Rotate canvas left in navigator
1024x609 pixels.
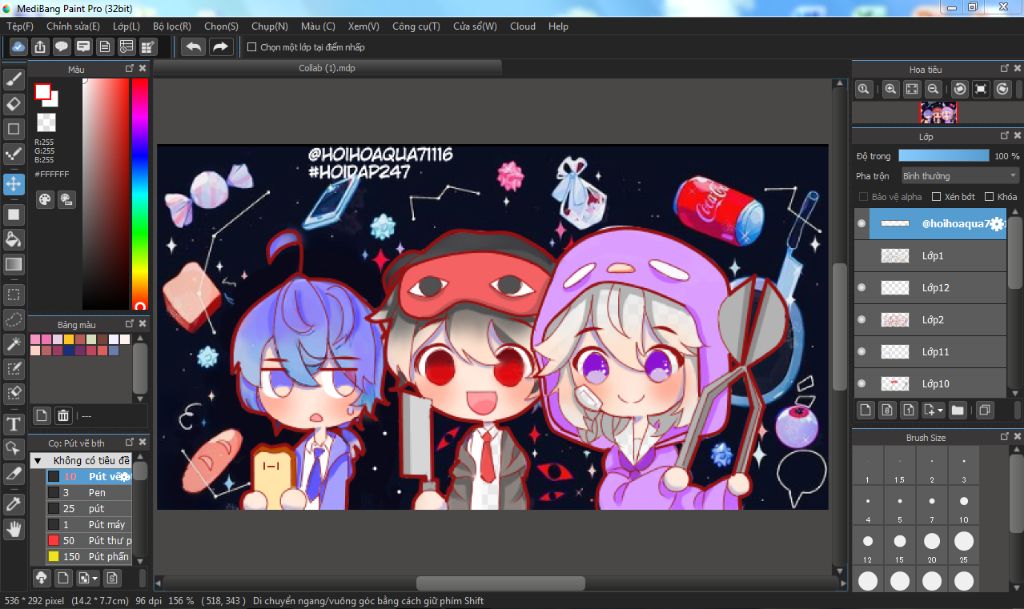click(959, 89)
